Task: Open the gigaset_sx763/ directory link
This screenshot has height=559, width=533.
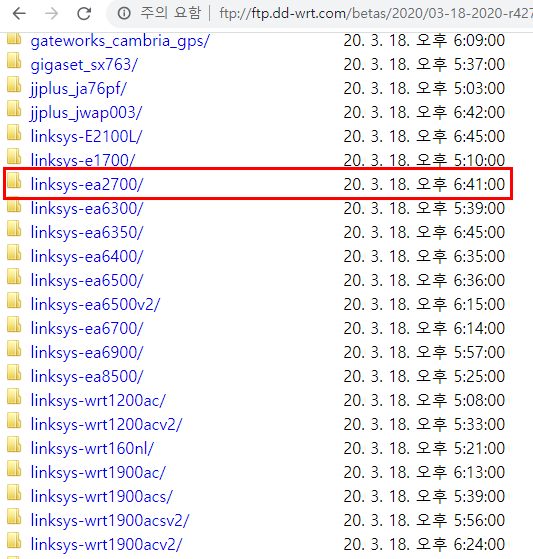Action: [84, 65]
